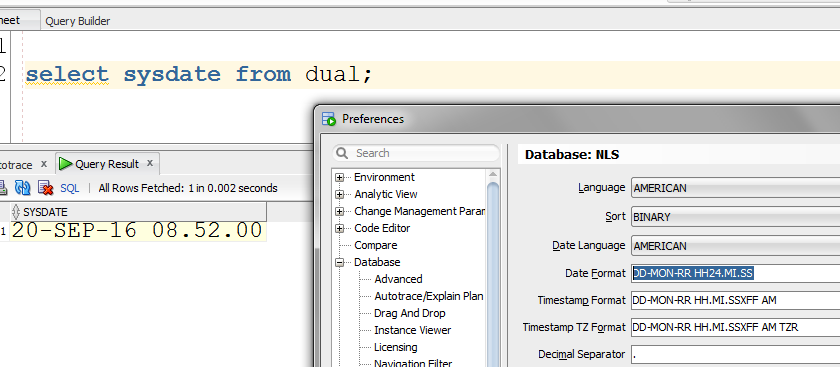Screen dimensions: 840x367
Task: Open the Sort dropdown showing BINARY
Action: [x=736, y=217]
